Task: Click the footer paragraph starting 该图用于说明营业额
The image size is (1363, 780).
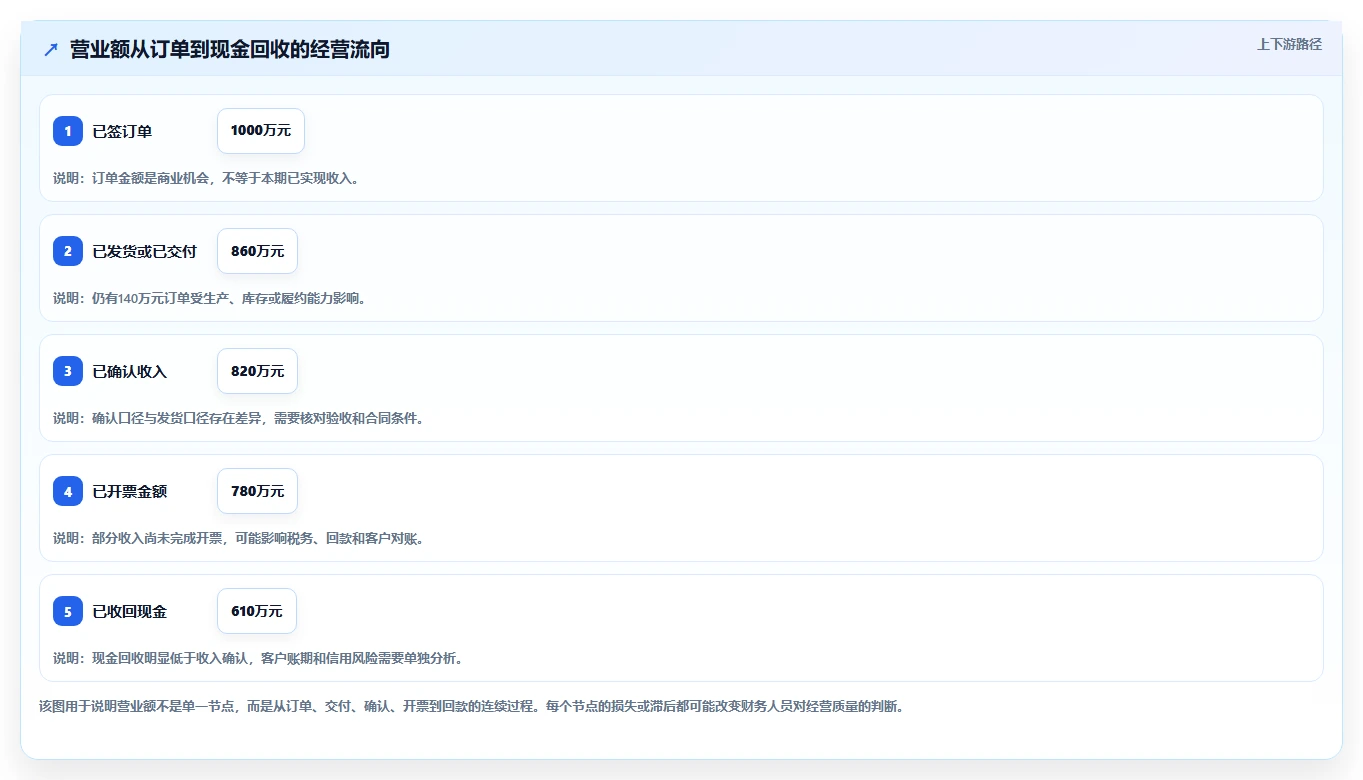Action: pos(471,706)
